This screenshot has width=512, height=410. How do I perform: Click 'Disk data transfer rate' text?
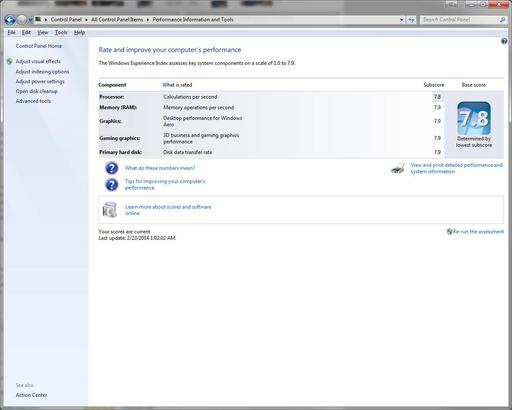coord(187,152)
